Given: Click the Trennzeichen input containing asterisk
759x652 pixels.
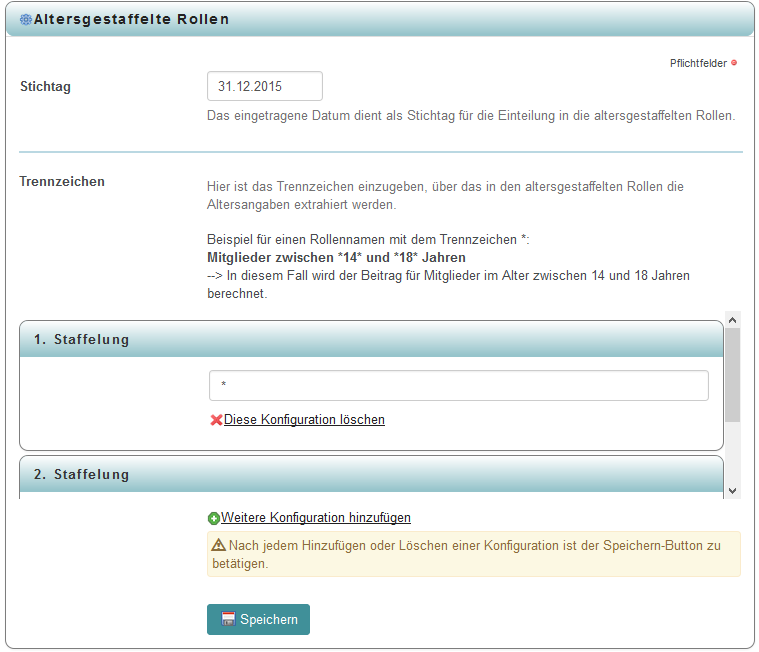Looking at the screenshot, I should [458, 385].
